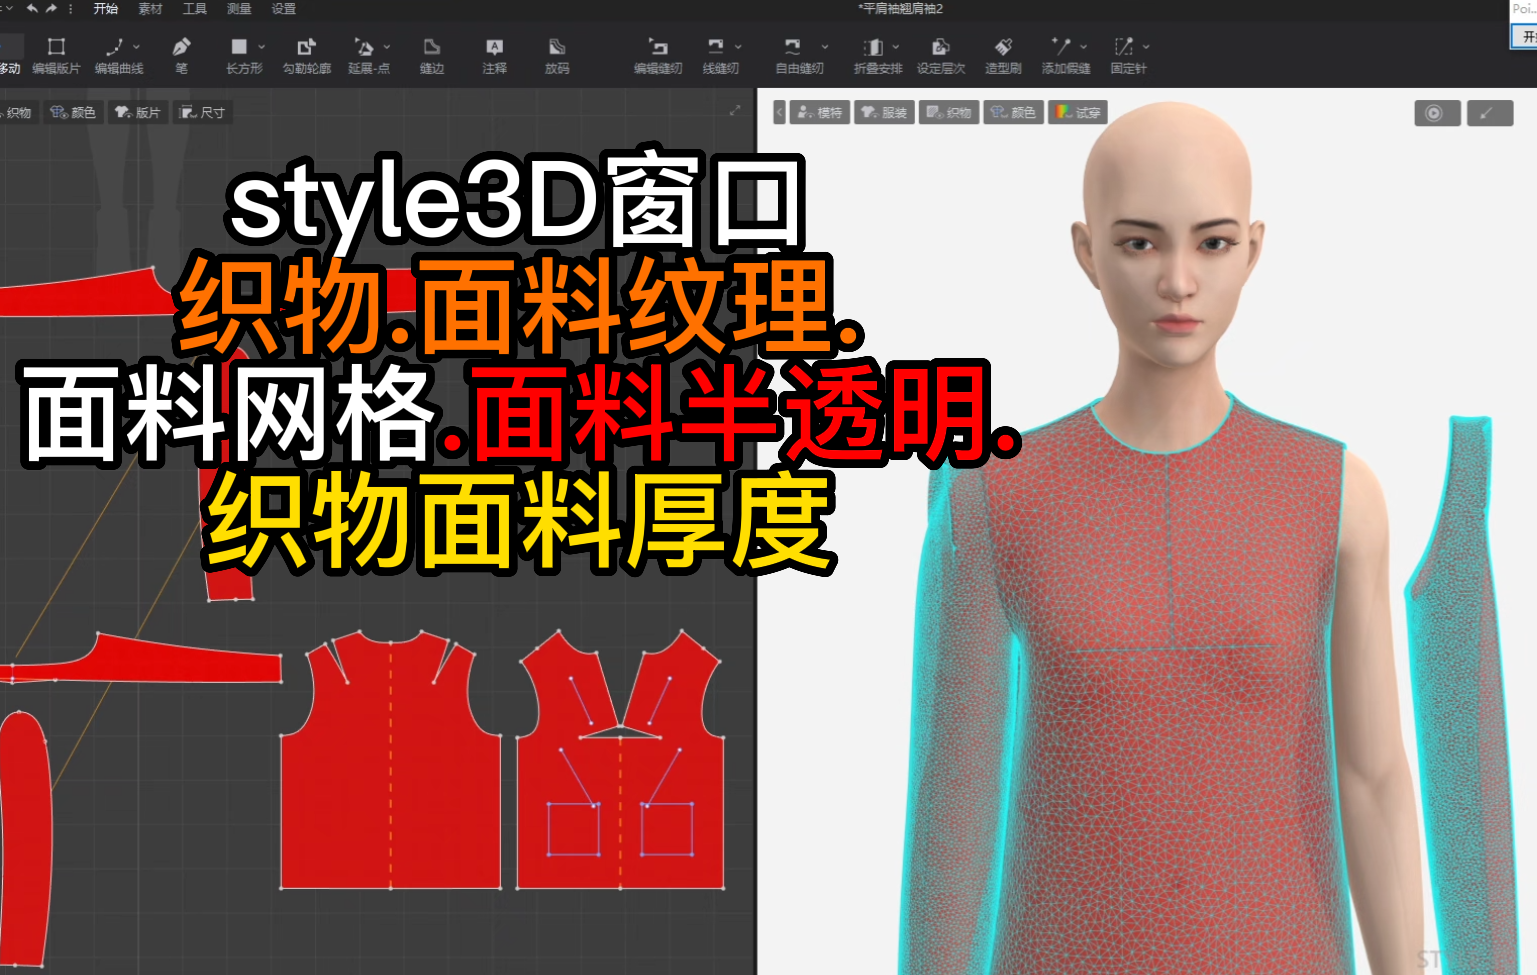Select the 注释 annotation tool
This screenshot has width=1537, height=975.
click(494, 55)
